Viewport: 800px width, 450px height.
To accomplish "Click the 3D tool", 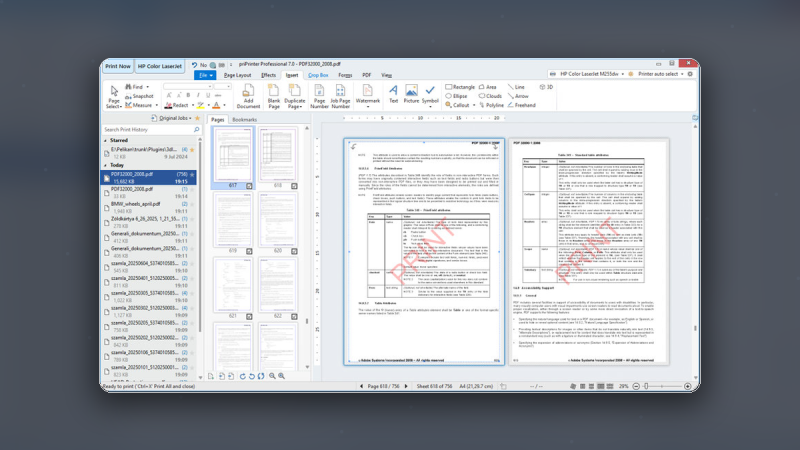I will [546, 87].
